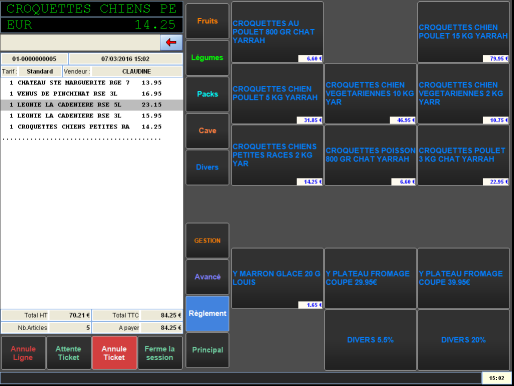Add Y Marron Glacé 20 G Louis

click(x=277, y=278)
